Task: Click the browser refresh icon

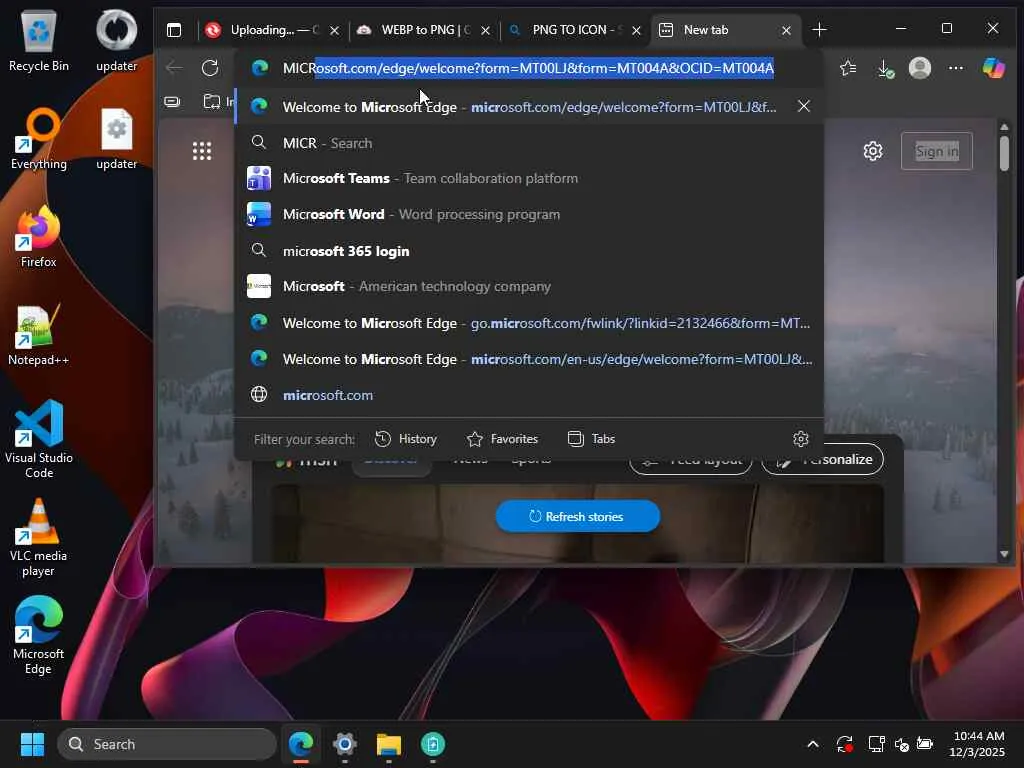Action: coord(210,67)
